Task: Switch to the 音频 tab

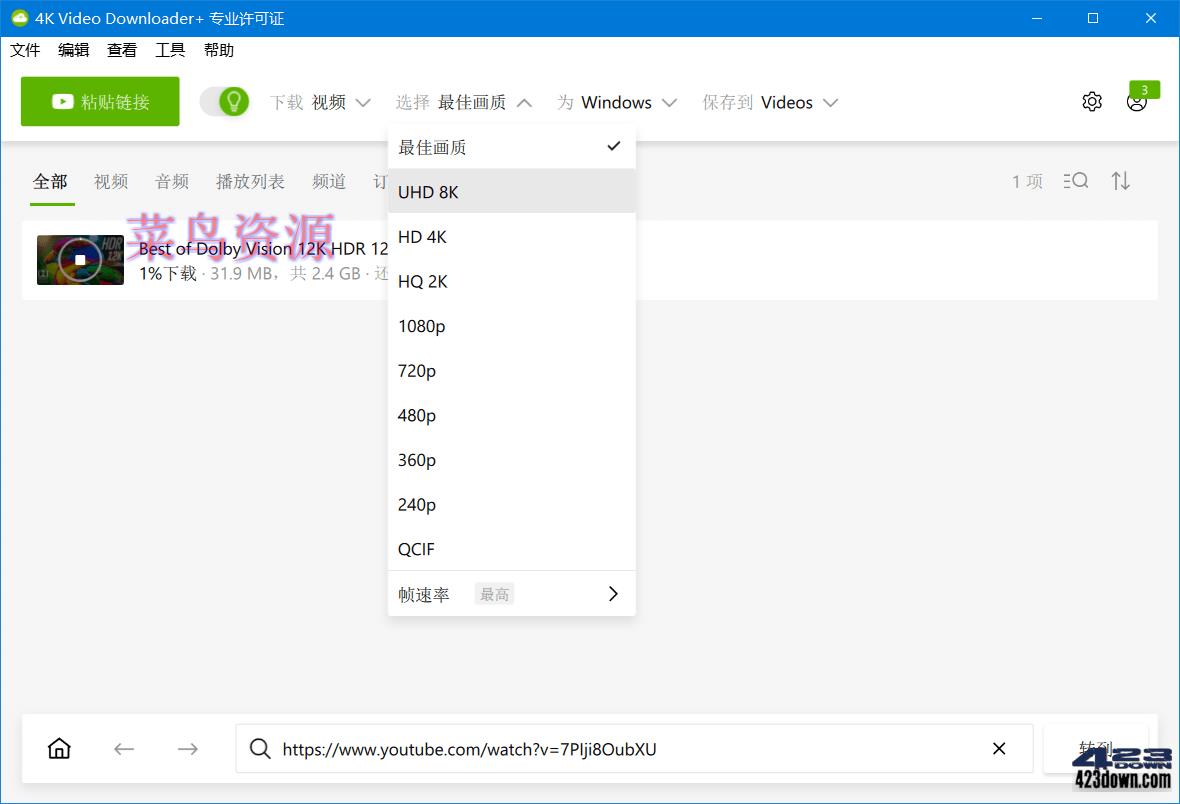Action: coord(171,181)
